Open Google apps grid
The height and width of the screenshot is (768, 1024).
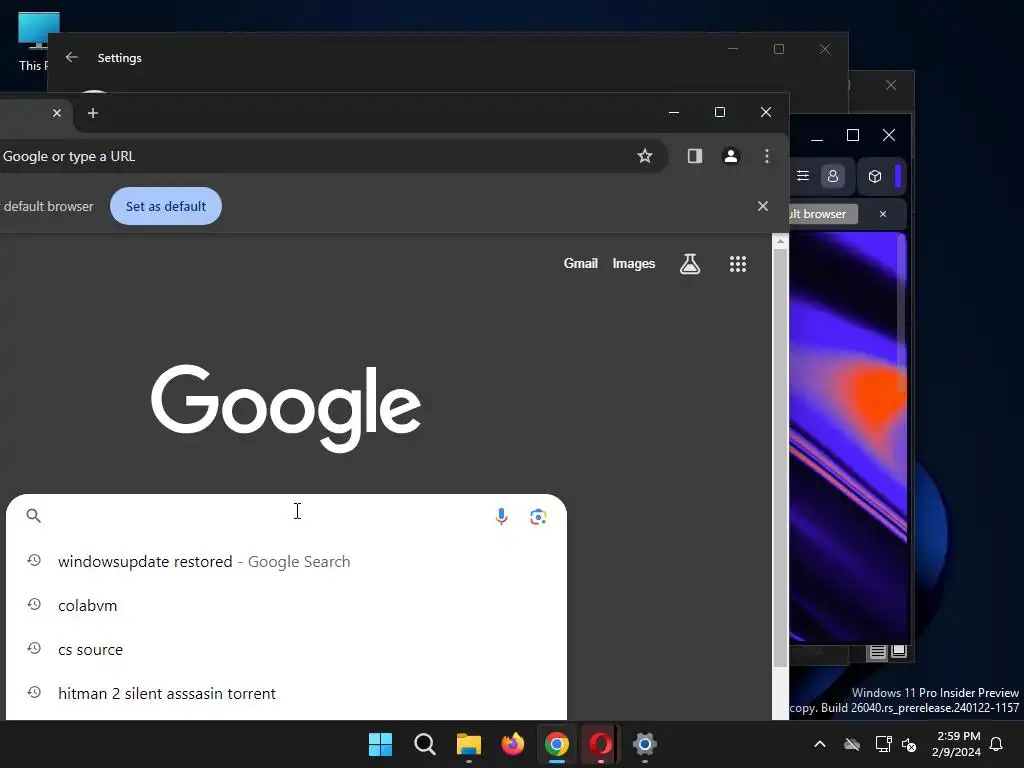click(x=738, y=264)
